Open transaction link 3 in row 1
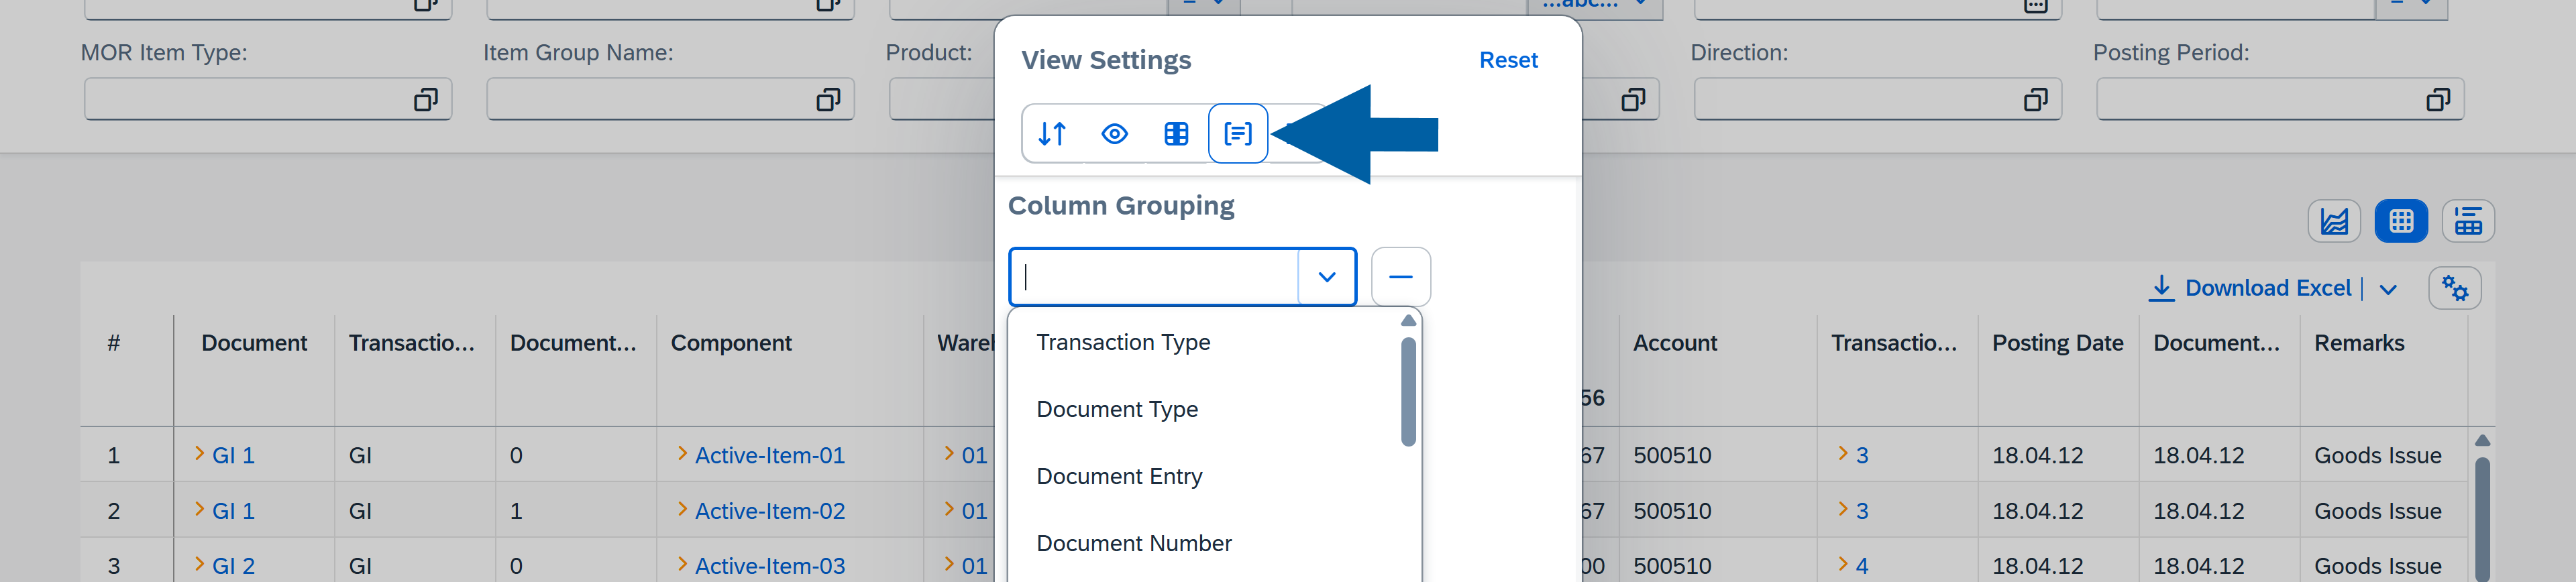 tap(1862, 455)
